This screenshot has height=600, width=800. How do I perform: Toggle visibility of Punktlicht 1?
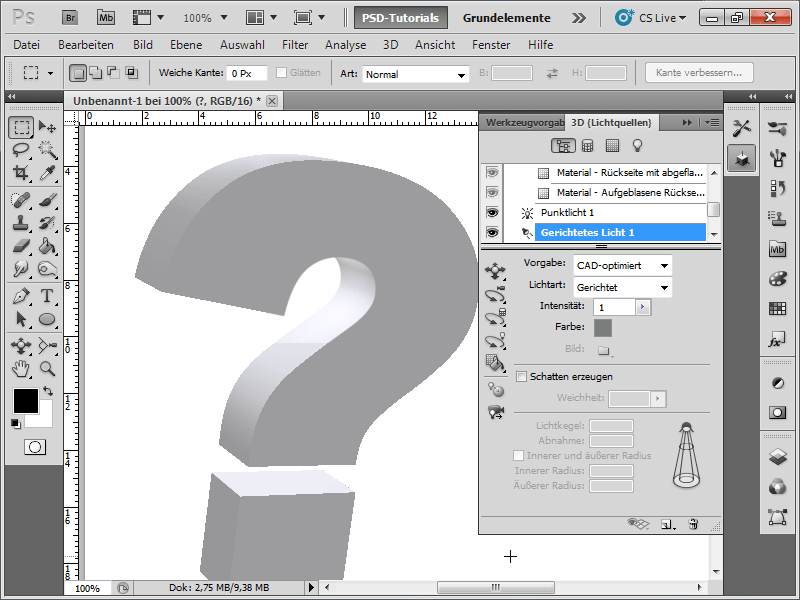(x=492, y=213)
